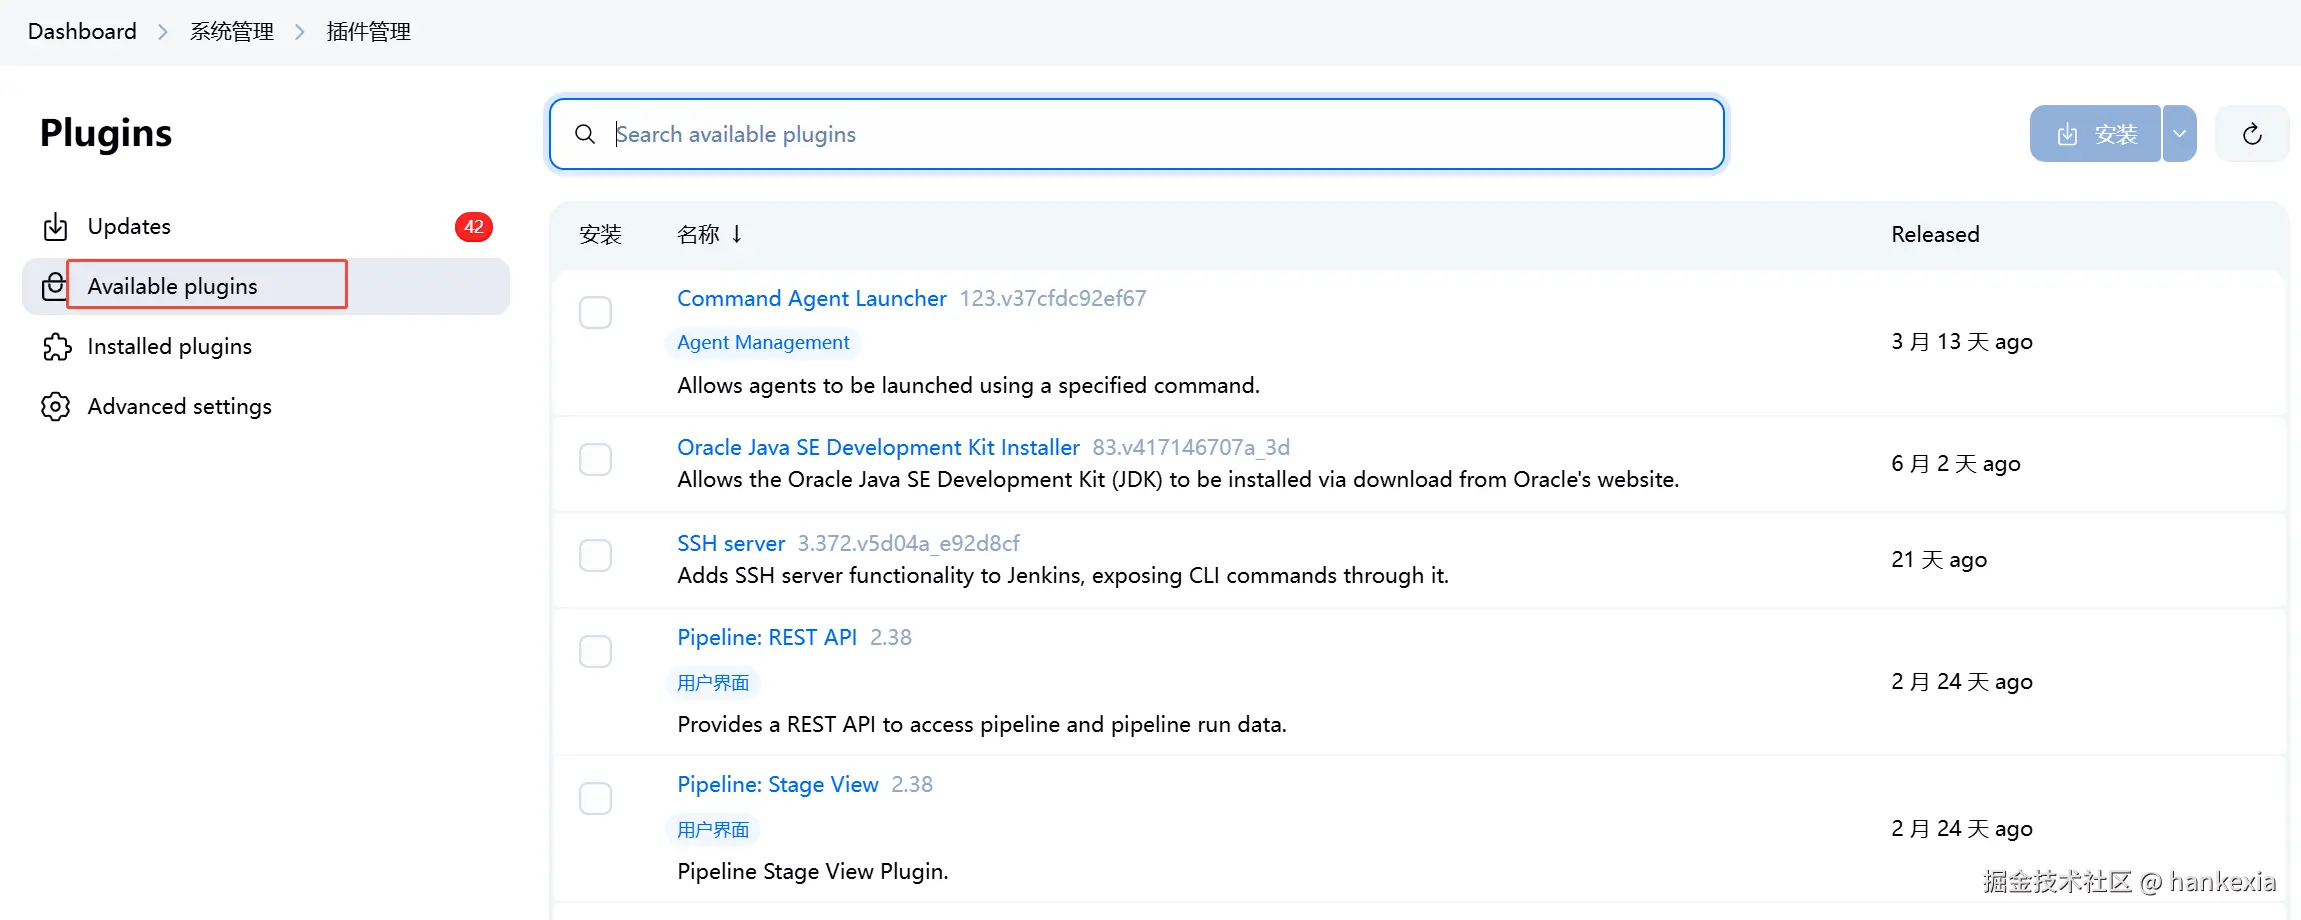This screenshot has height=920, width=2301.
Task: Open the Oracle Java SE Development Kit Installer link
Action: pyautogui.click(x=878, y=447)
